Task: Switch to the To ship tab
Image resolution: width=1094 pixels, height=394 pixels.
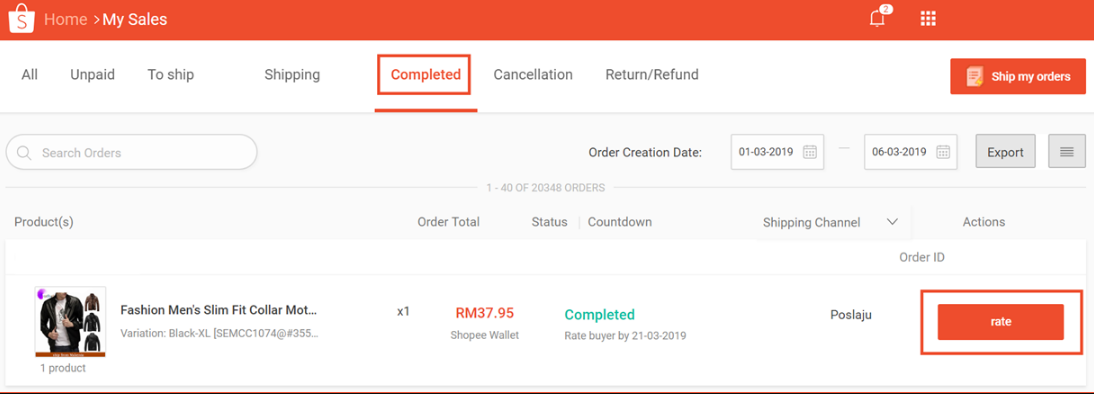Action: (x=171, y=75)
